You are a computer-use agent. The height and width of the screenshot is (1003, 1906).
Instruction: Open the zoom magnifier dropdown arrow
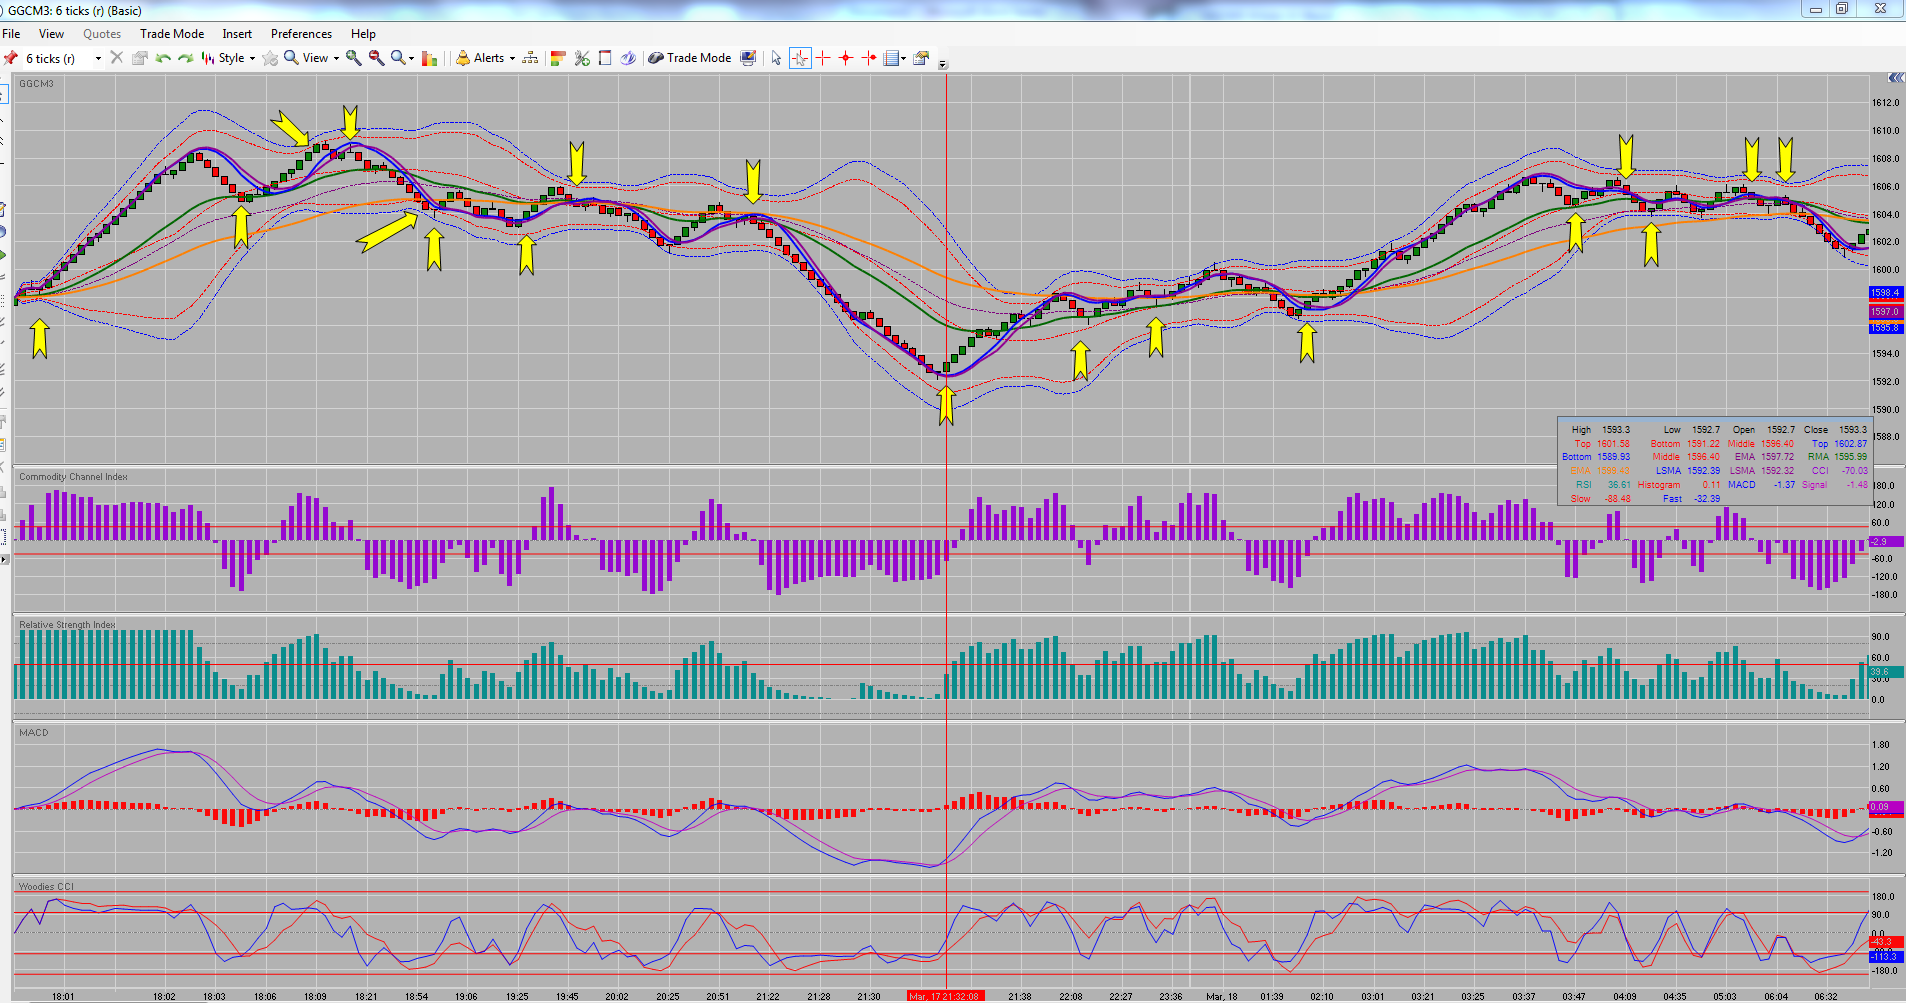(x=411, y=59)
